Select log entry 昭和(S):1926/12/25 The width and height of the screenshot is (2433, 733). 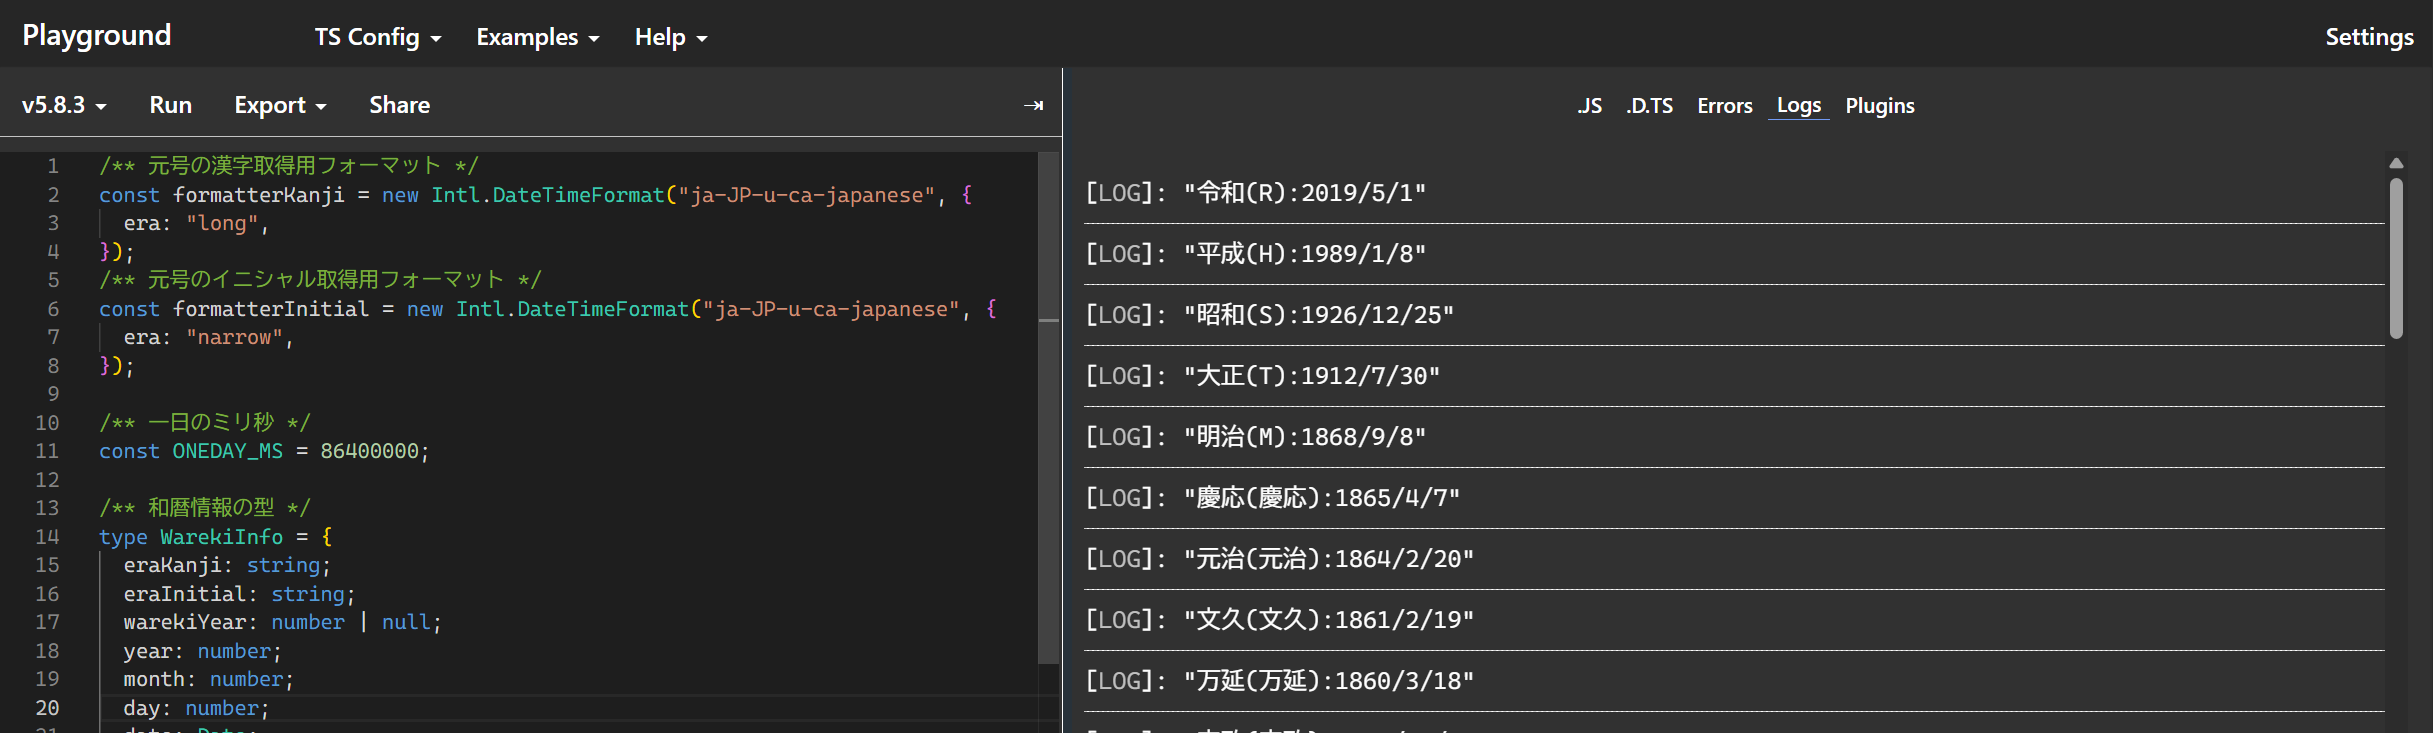coord(1734,315)
